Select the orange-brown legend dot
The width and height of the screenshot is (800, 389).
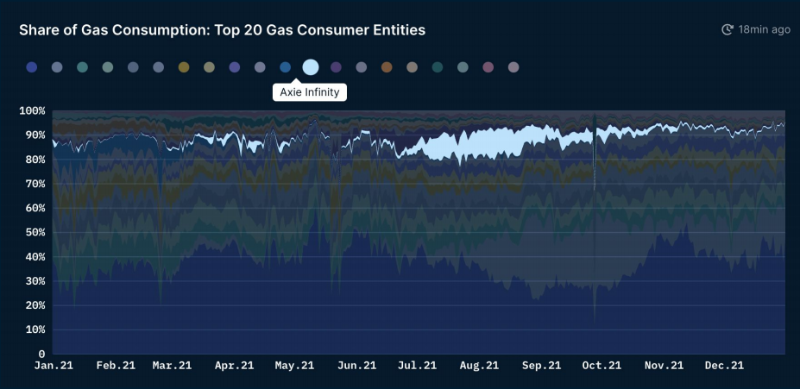[x=387, y=67]
